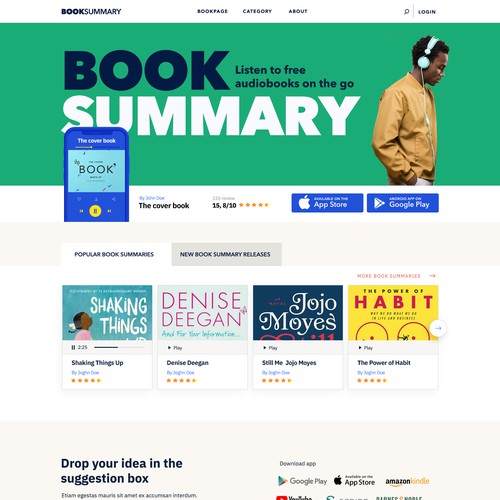The height and width of the screenshot is (500, 500).
Task: Pause the Shaking Things Up audio
Action: pyautogui.click(x=73, y=347)
